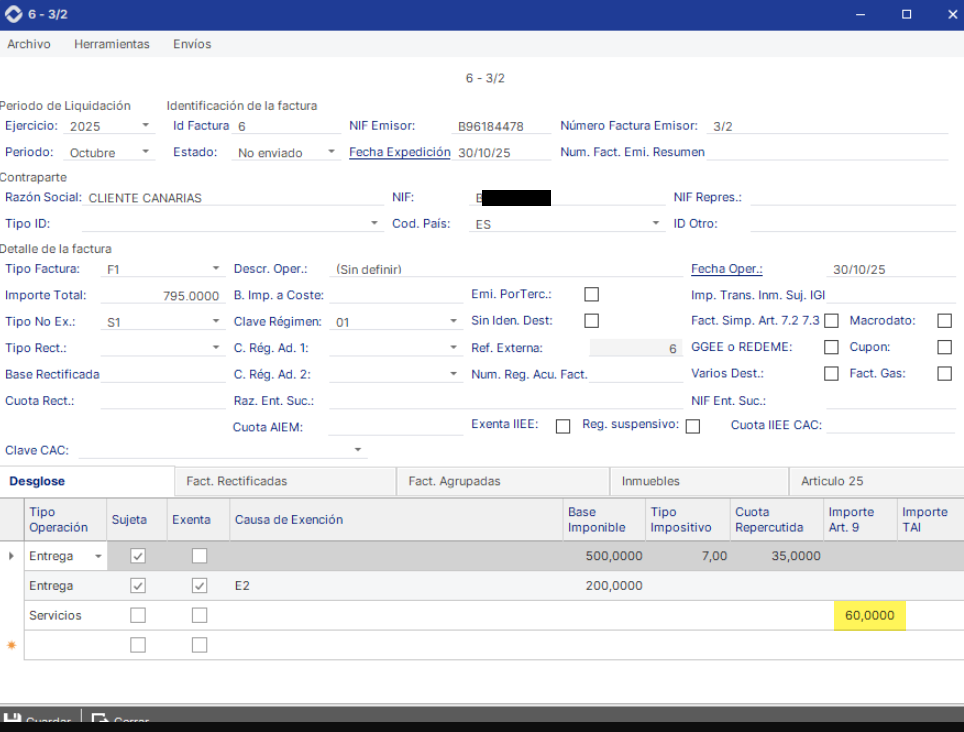Click the Razón Social field
This screenshot has height=732, width=964.
[x=234, y=198]
